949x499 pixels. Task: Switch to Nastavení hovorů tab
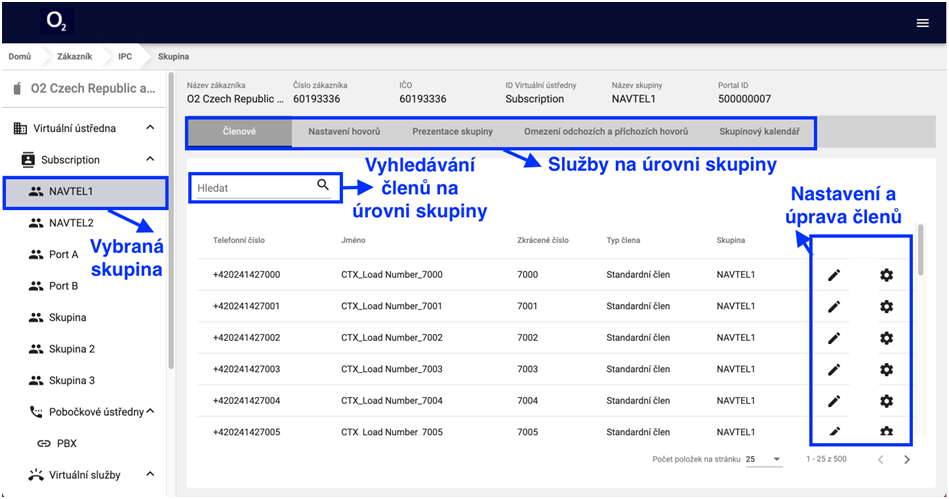pos(343,132)
